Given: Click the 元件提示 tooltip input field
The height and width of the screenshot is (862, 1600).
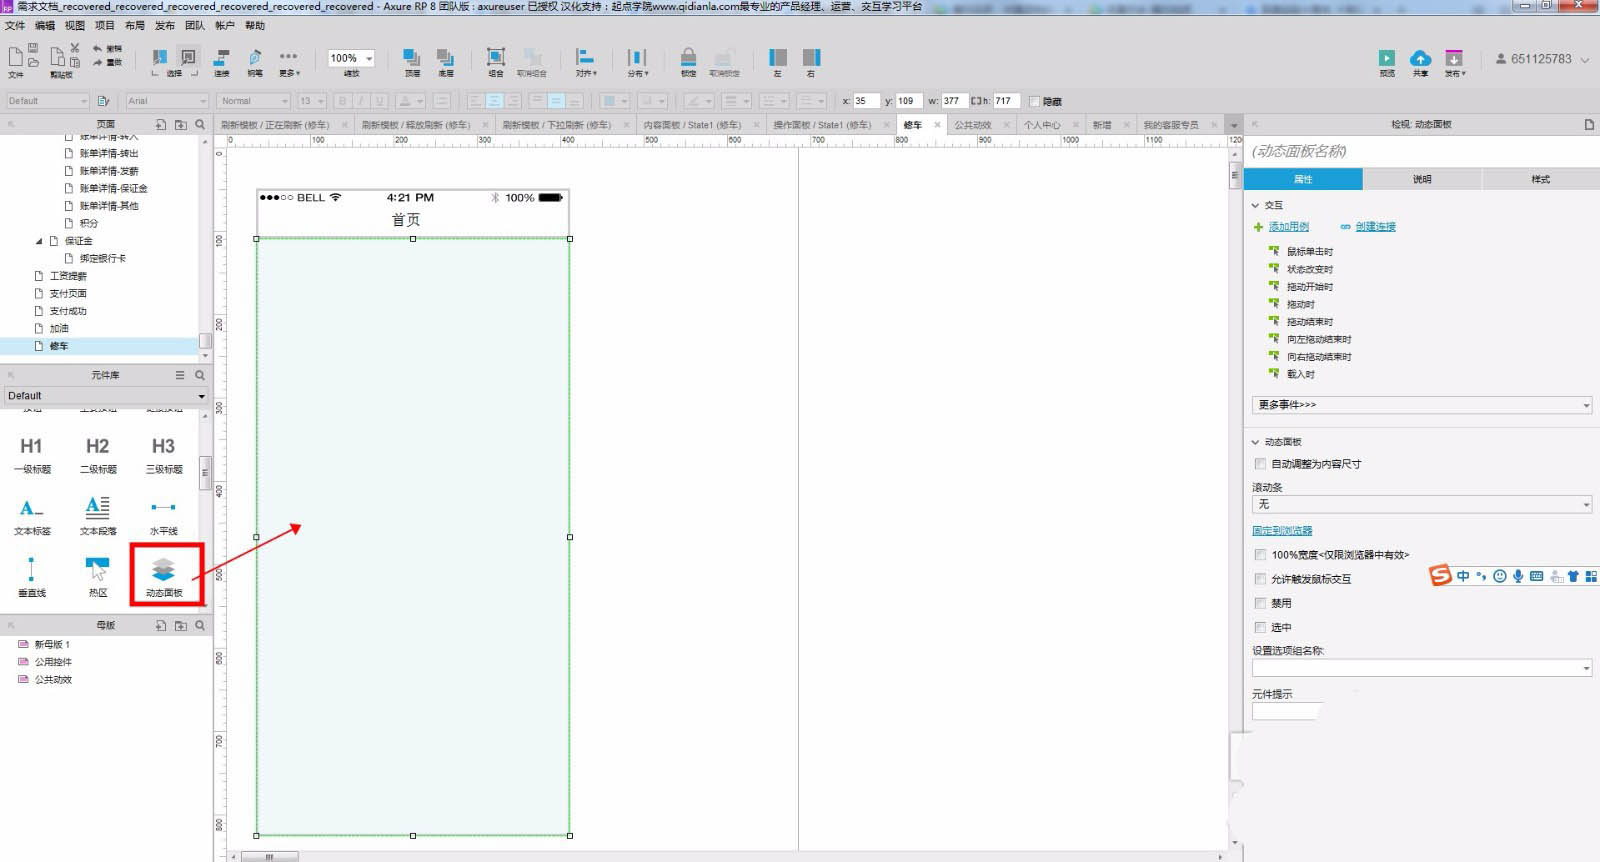Looking at the screenshot, I should [x=1286, y=711].
